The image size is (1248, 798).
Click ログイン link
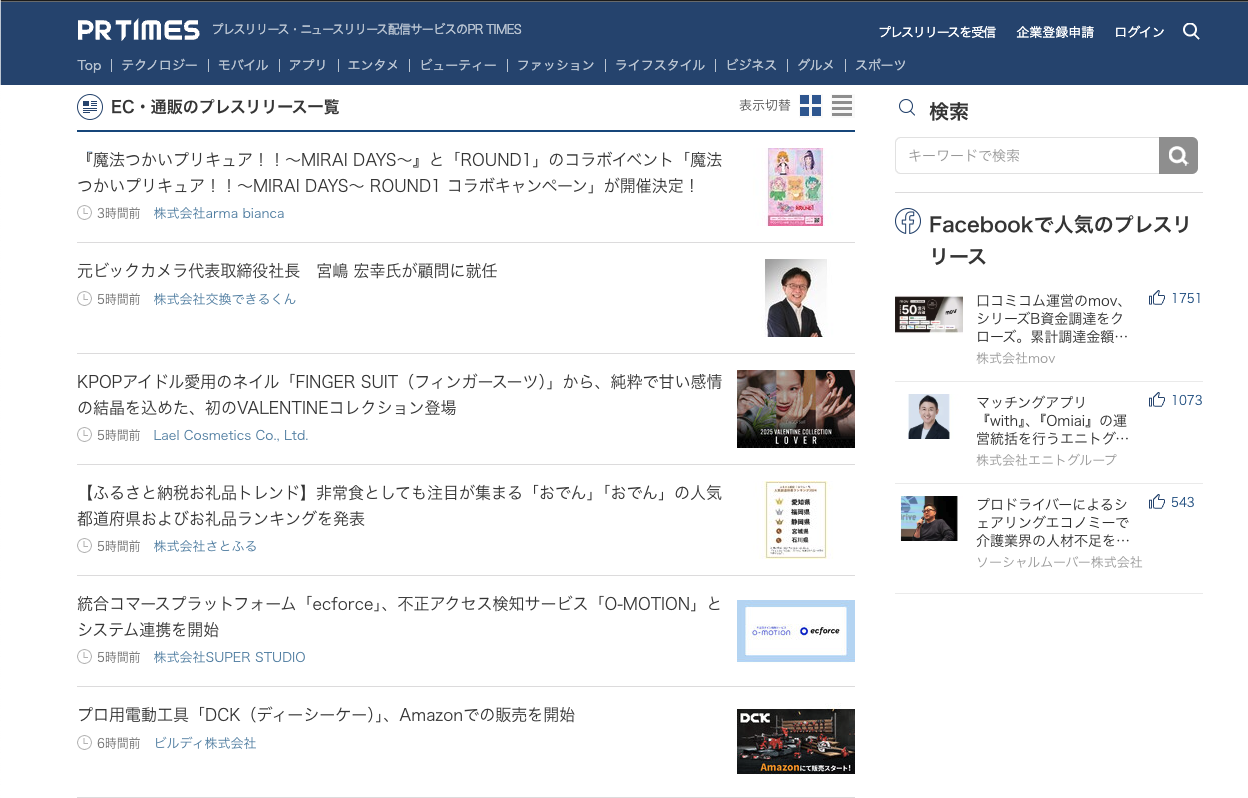[x=1139, y=32]
